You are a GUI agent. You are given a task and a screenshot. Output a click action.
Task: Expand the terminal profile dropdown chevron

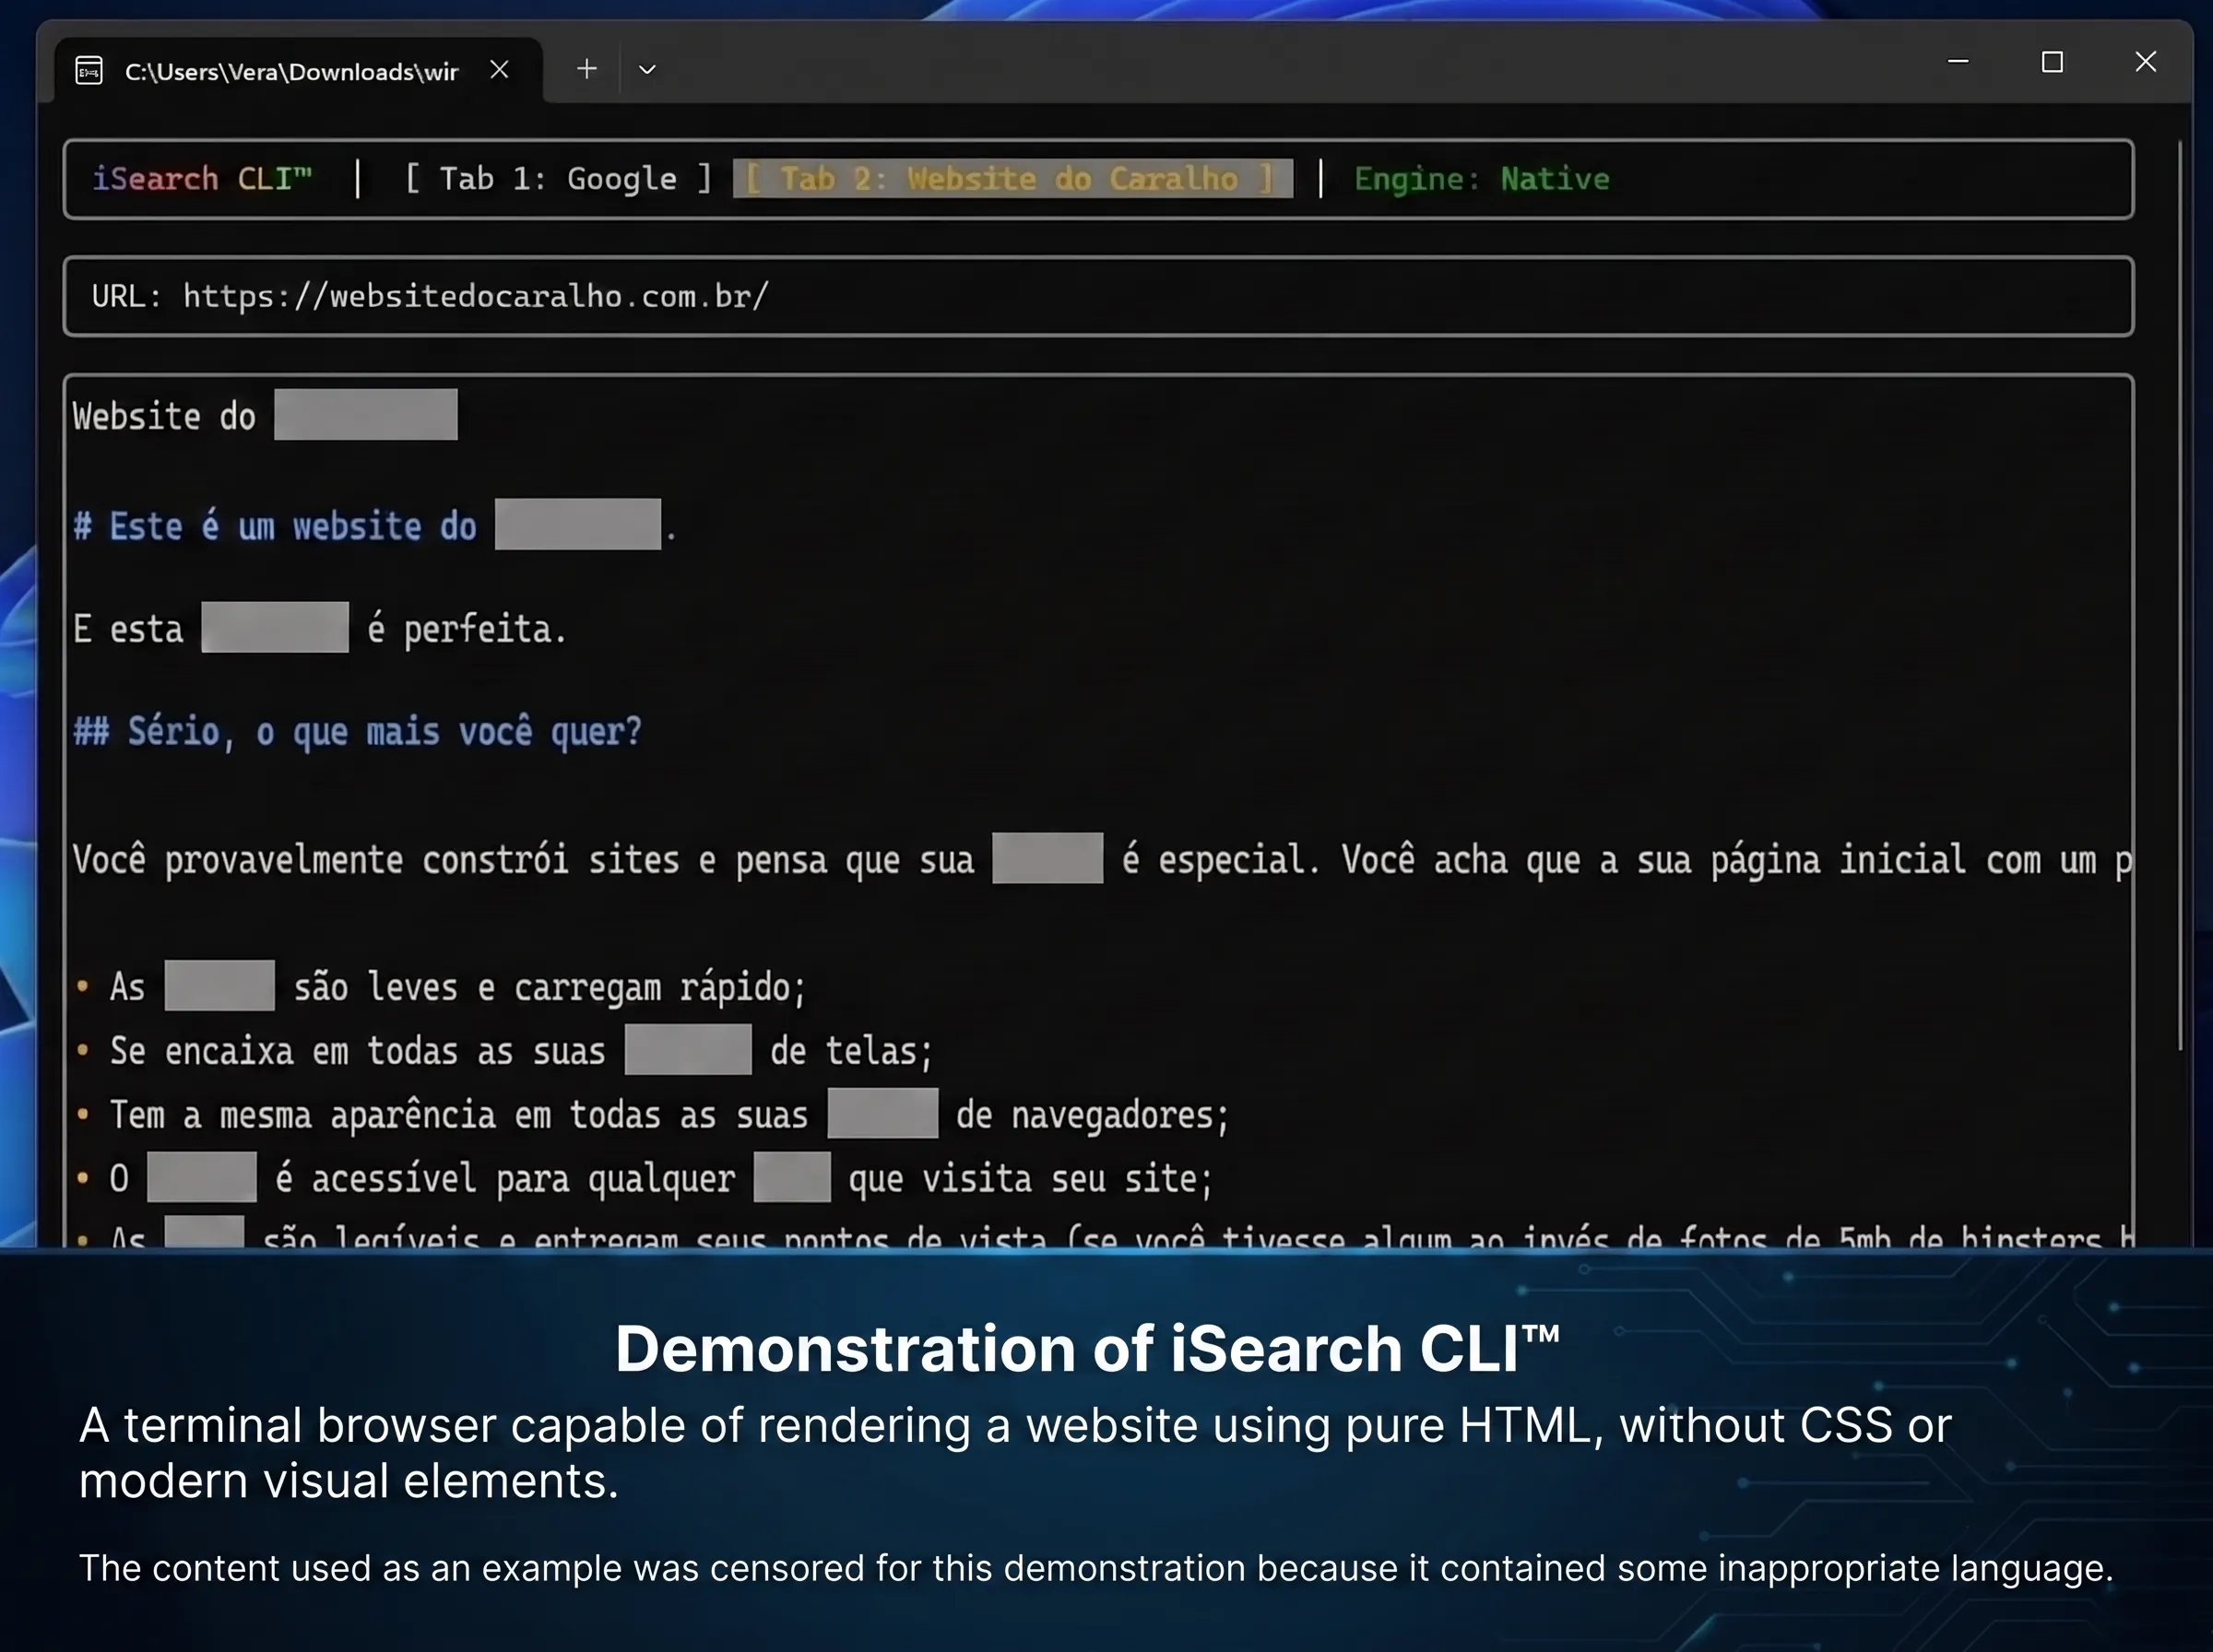(647, 70)
